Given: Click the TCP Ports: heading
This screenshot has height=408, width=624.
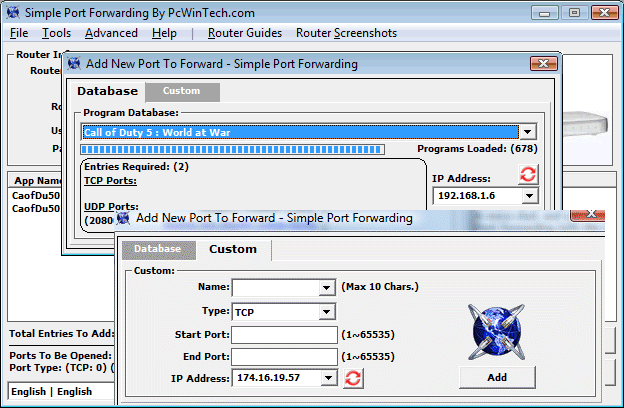Looking at the screenshot, I should coord(110,181).
